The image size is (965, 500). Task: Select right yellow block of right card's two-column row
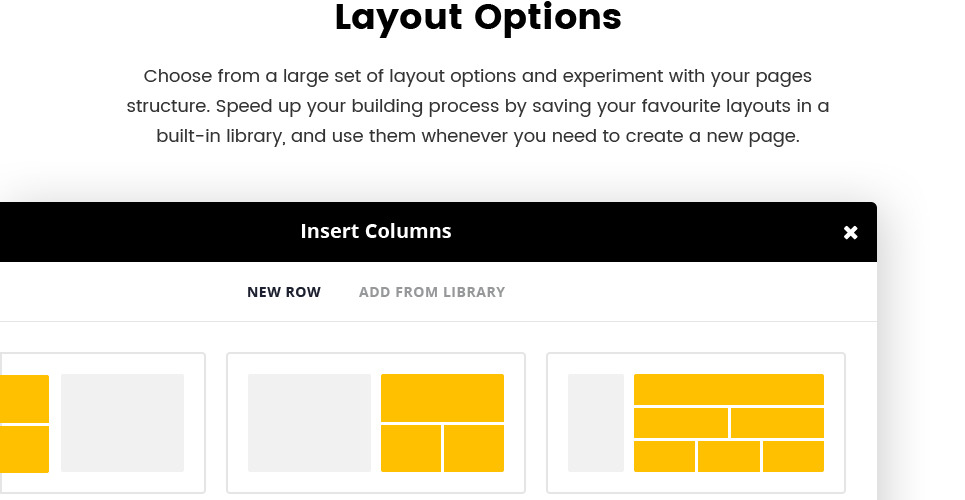click(x=777, y=422)
